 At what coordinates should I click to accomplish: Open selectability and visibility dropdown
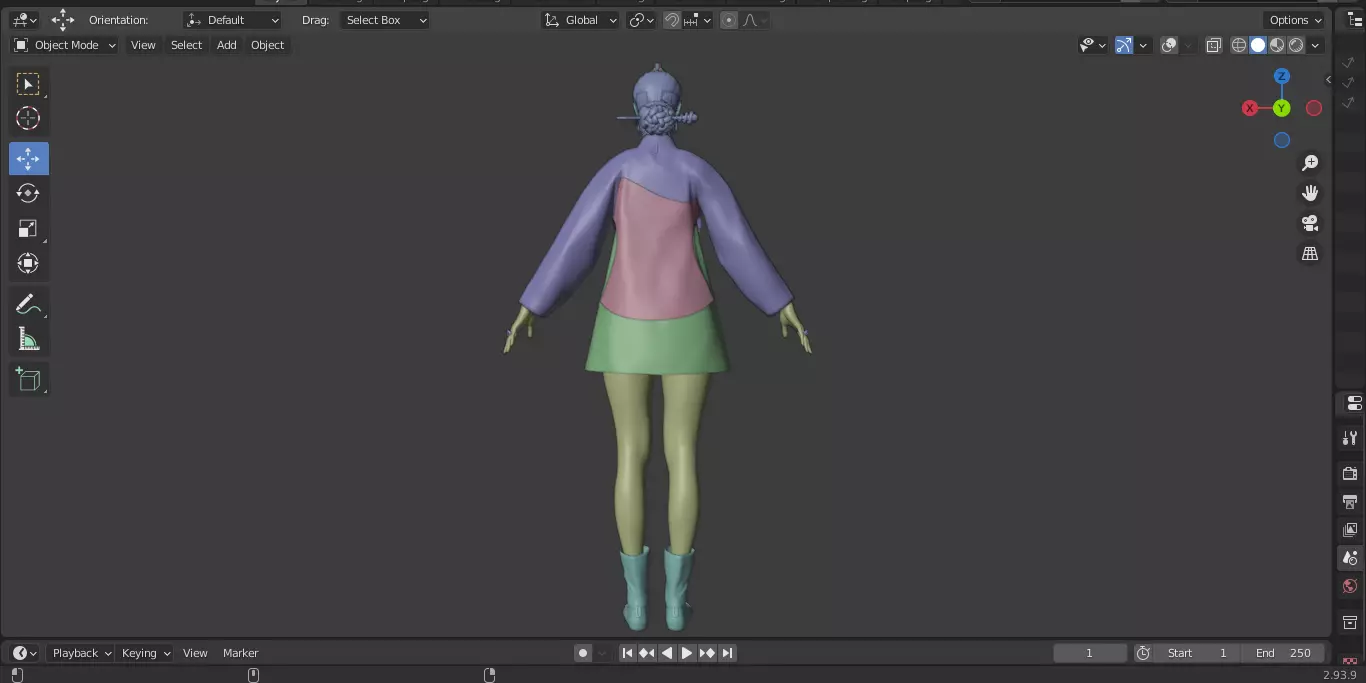[x=1092, y=45]
